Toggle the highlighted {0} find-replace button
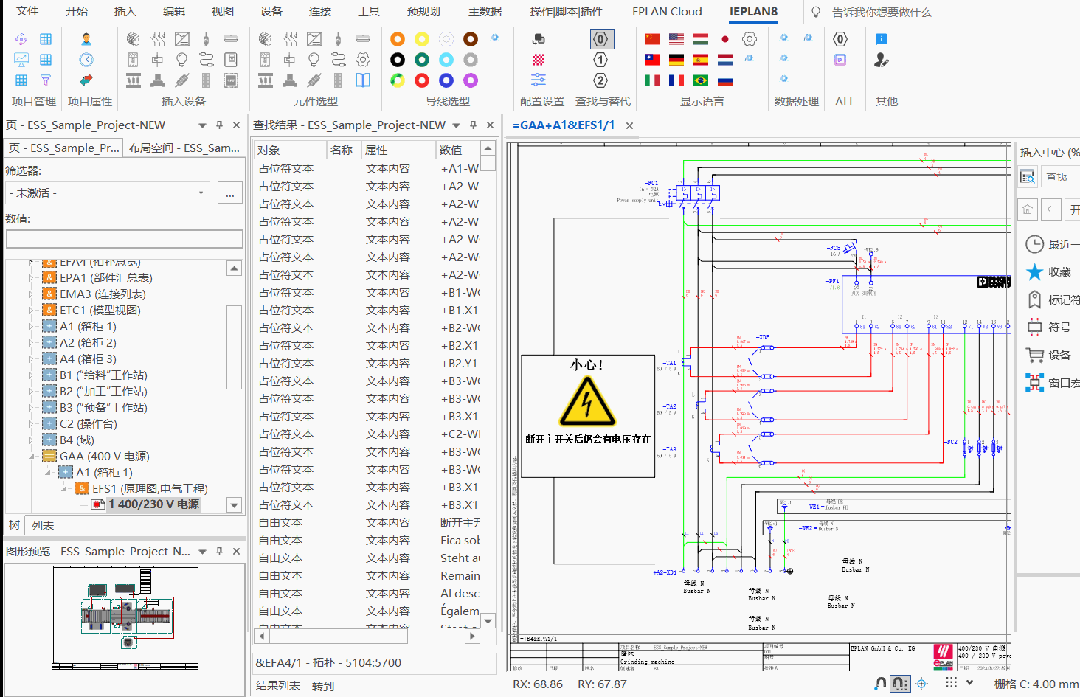This screenshot has height=697, width=1080. pos(601,39)
